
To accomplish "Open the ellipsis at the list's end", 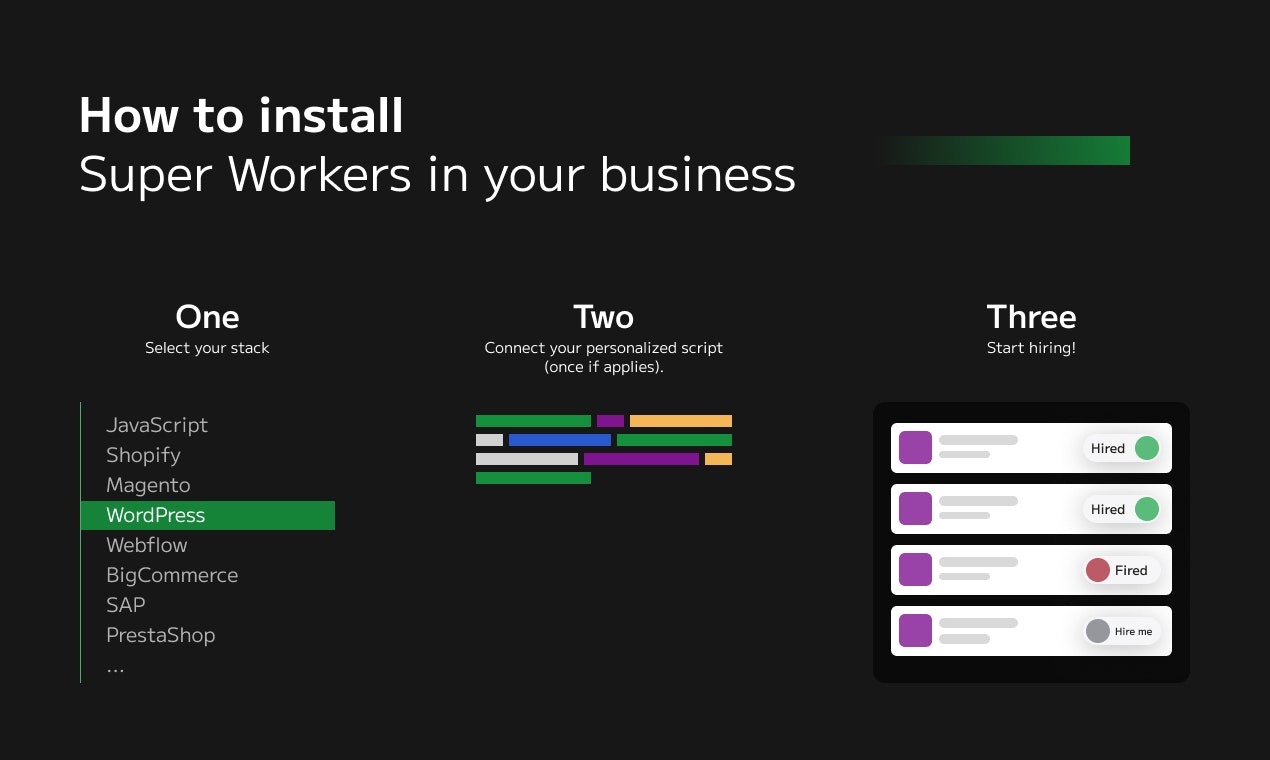I will click(x=115, y=669).
